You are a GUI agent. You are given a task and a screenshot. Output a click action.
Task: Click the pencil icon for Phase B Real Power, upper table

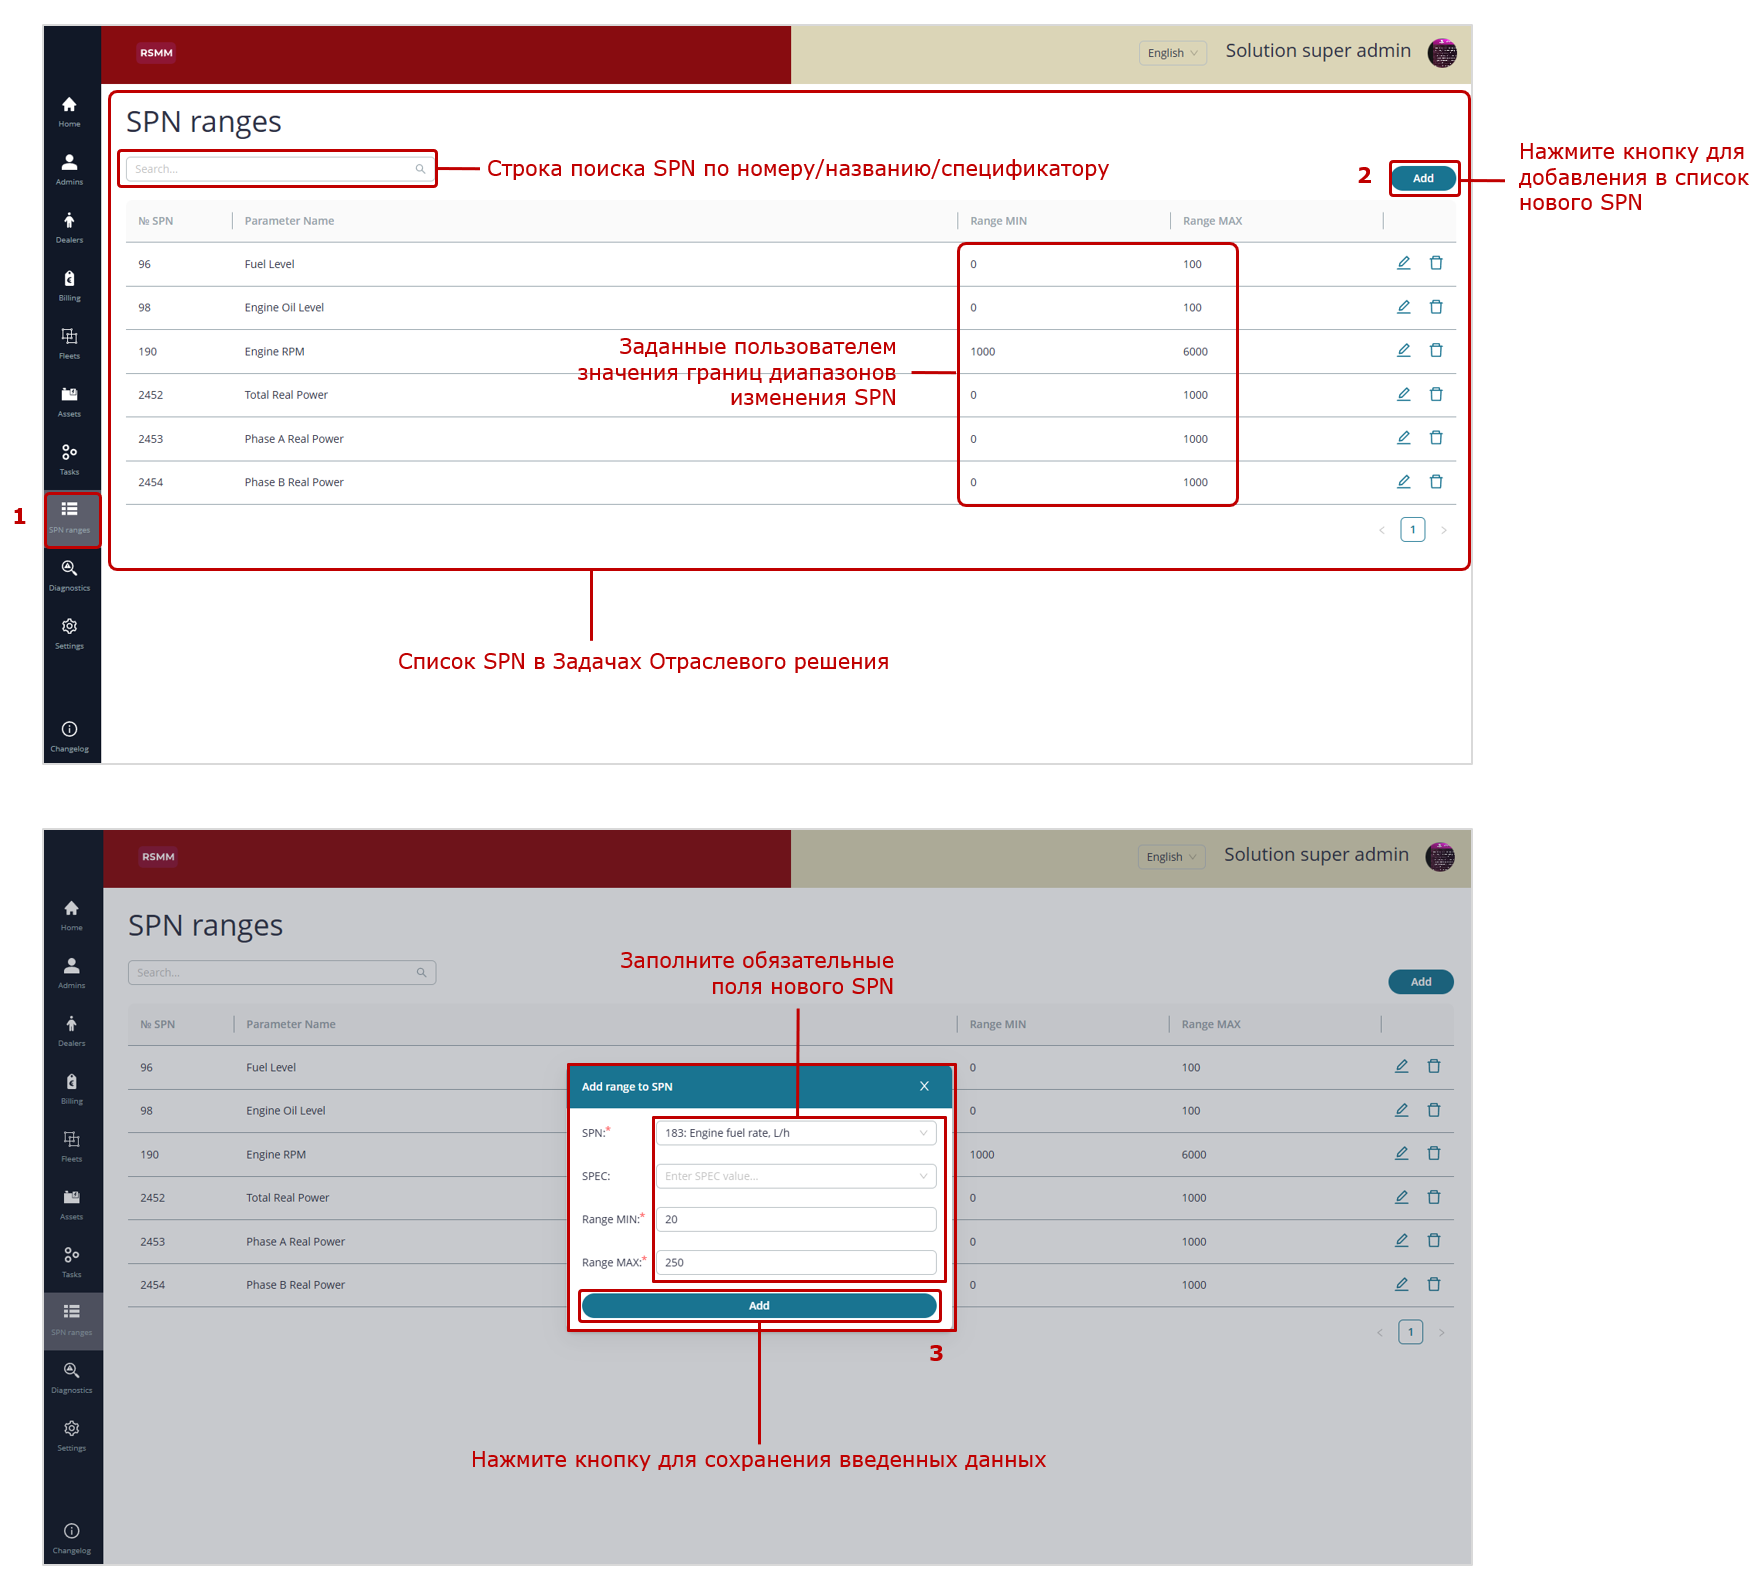point(1403,482)
